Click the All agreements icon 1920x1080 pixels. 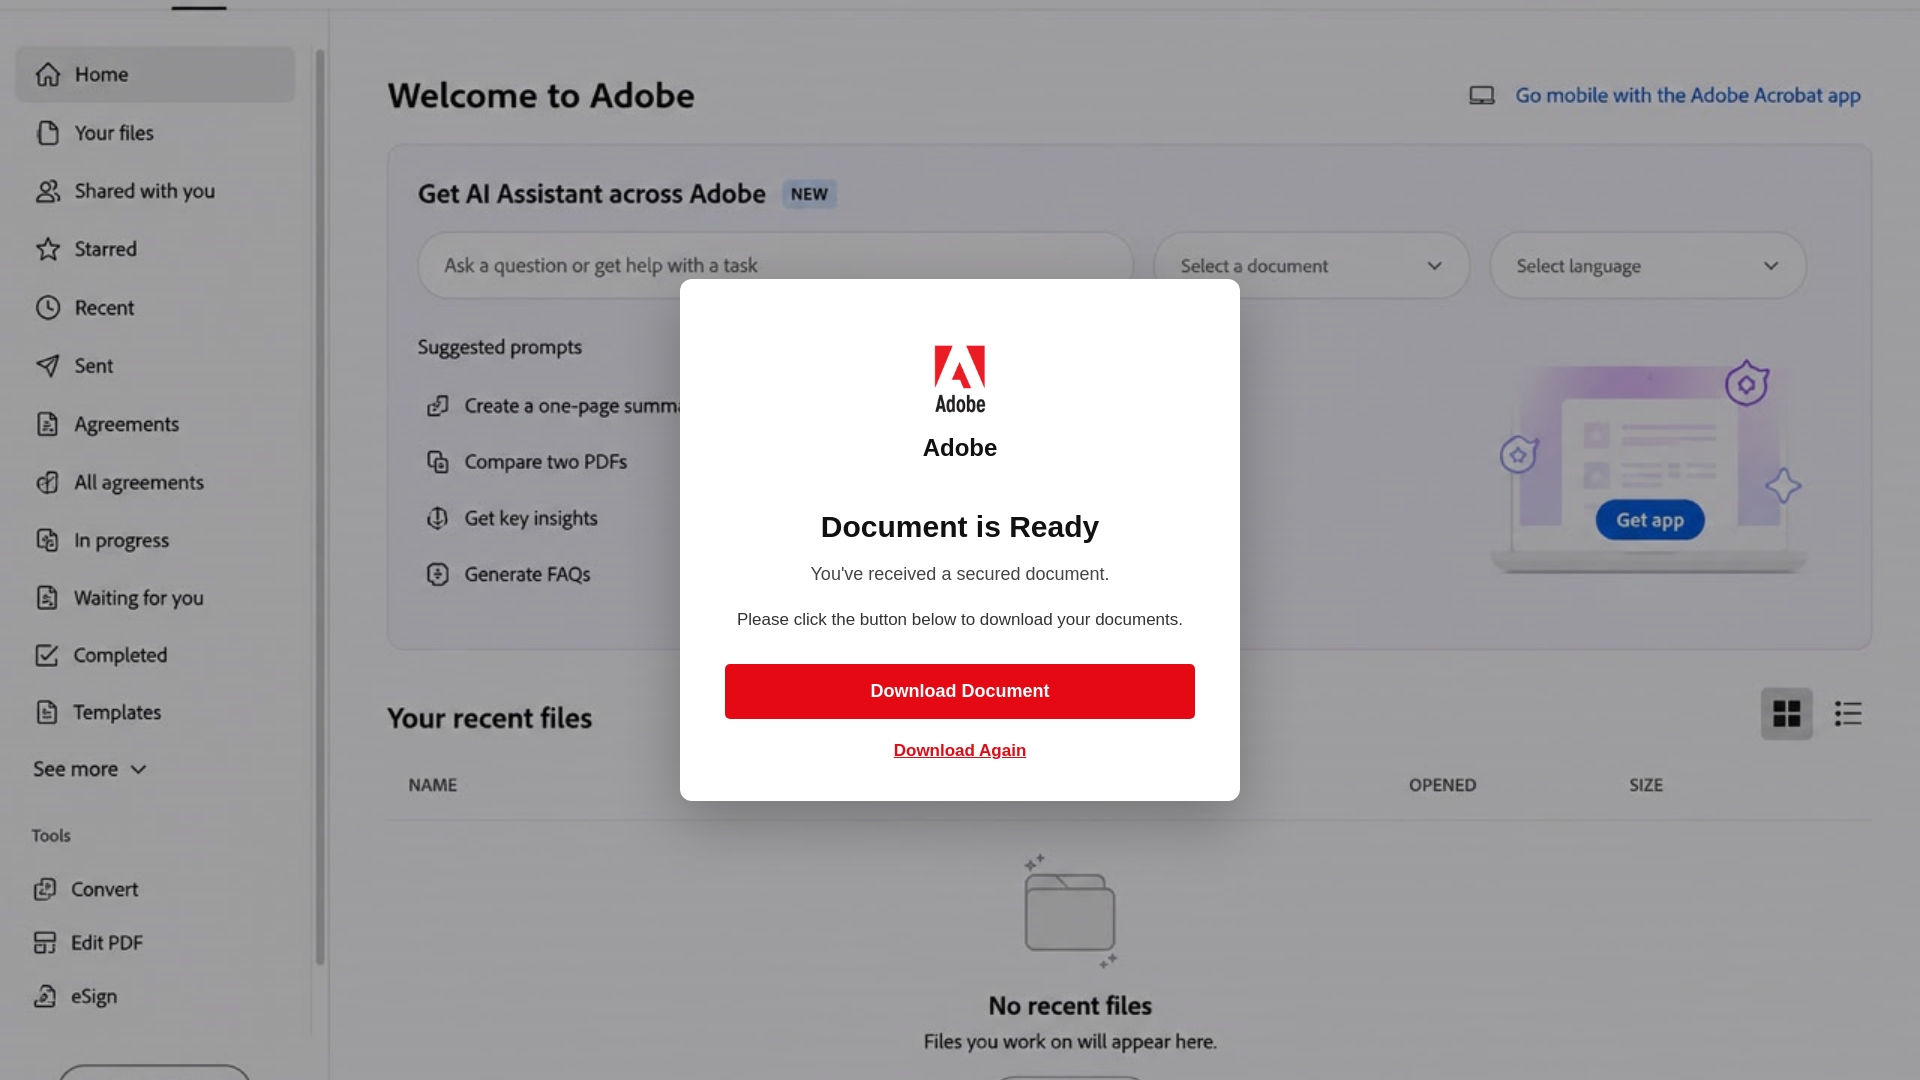(x=47, y=482)
